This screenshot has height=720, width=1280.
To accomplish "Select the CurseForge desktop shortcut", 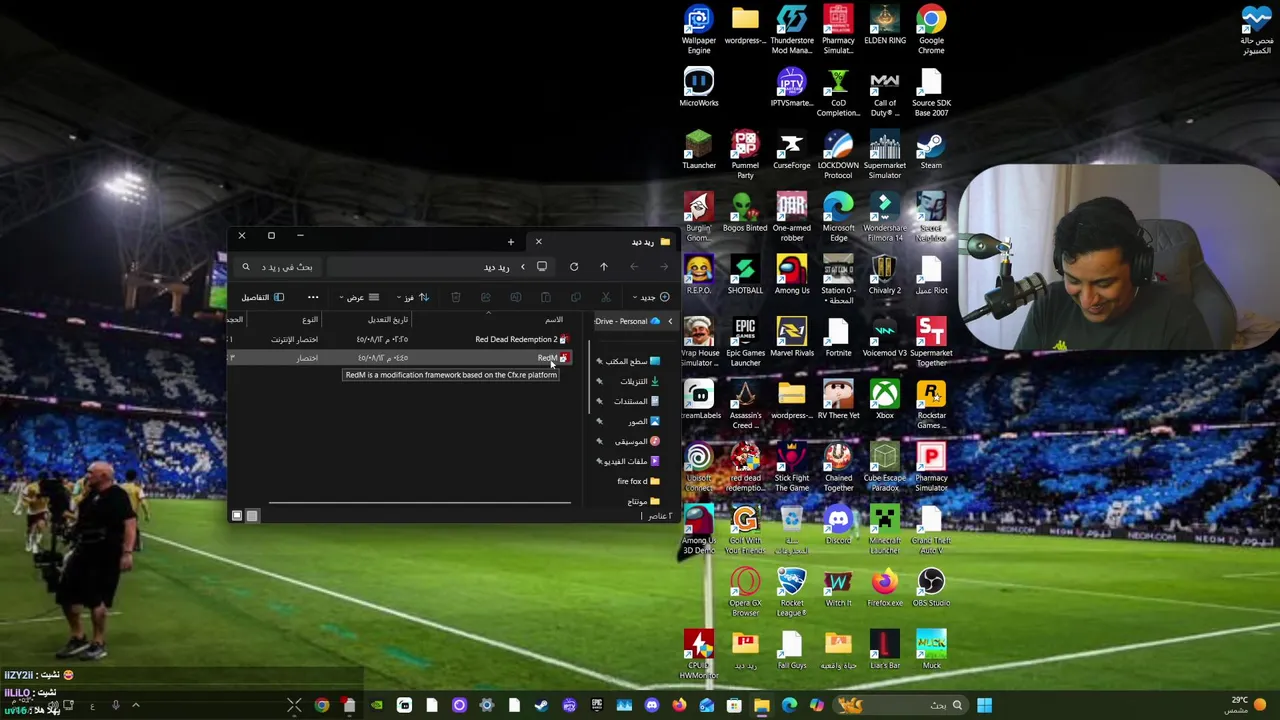I will tap(791, 150).
